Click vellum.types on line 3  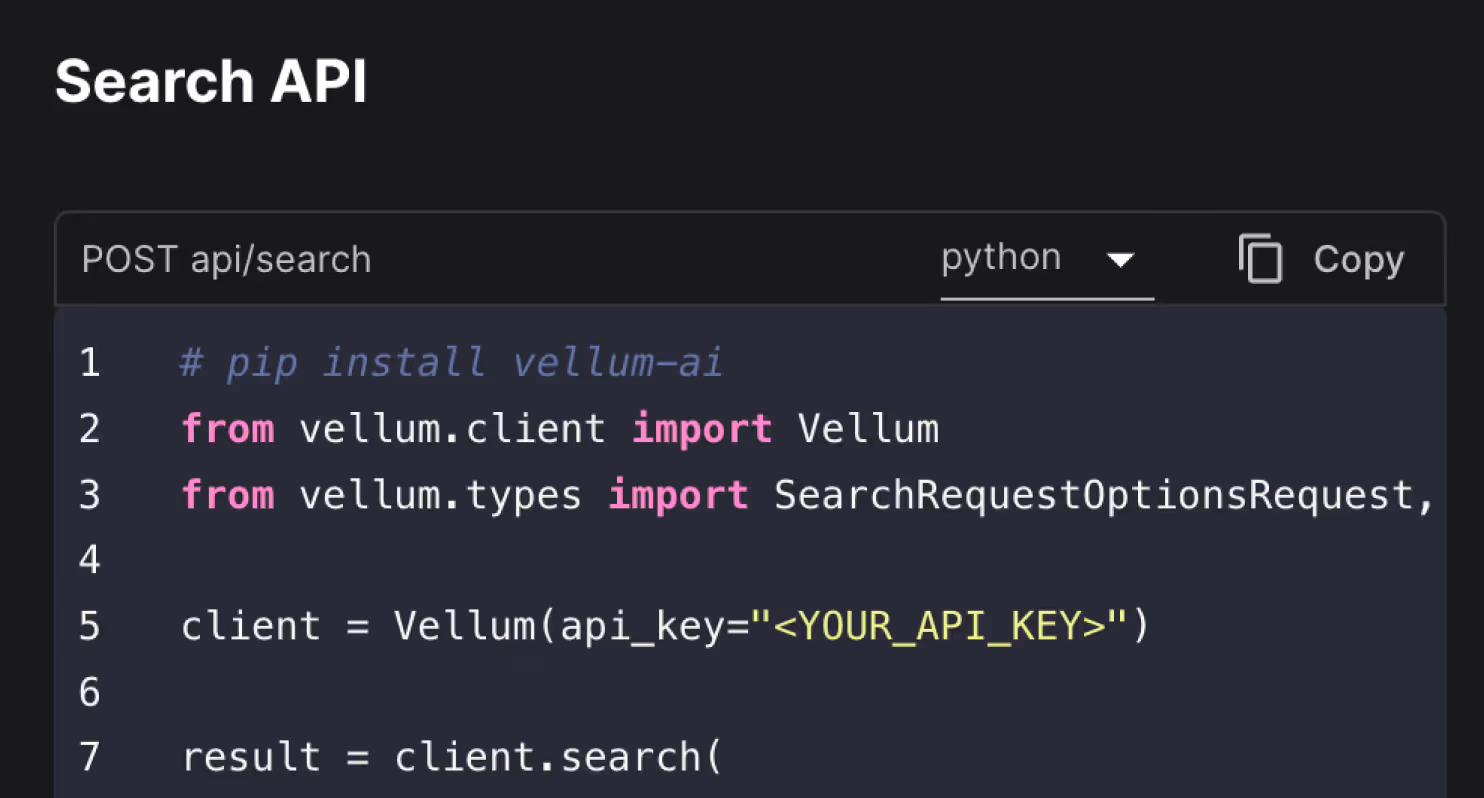pyautogui.click(x=440, y=495)
